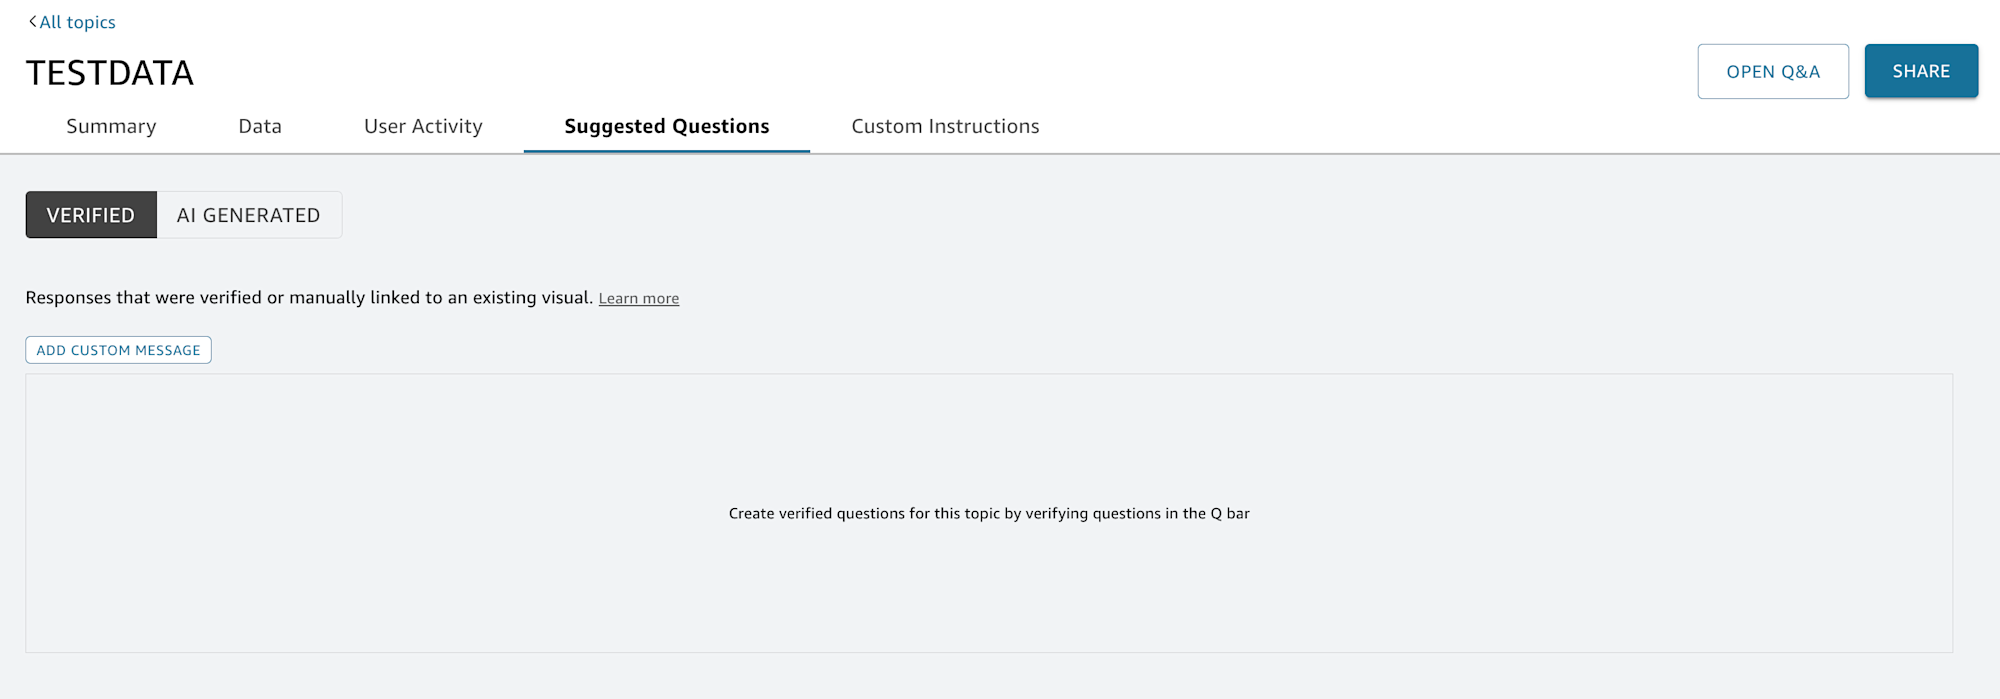Open the Summary tab
This screenshot has width=2000, height=699.
(111, 126)
